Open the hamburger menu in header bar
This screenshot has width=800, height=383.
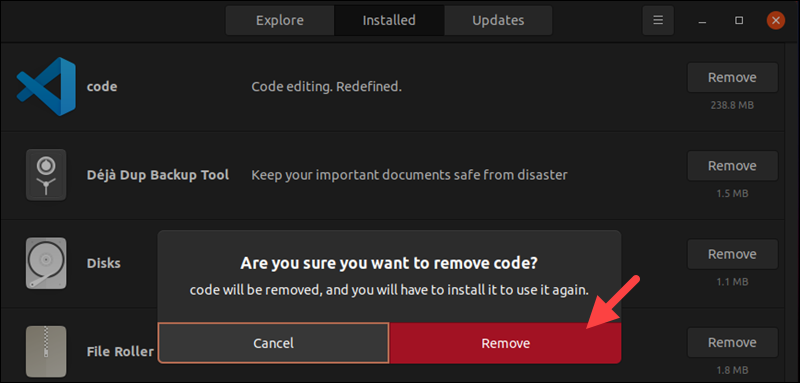(x=658, y=20)
